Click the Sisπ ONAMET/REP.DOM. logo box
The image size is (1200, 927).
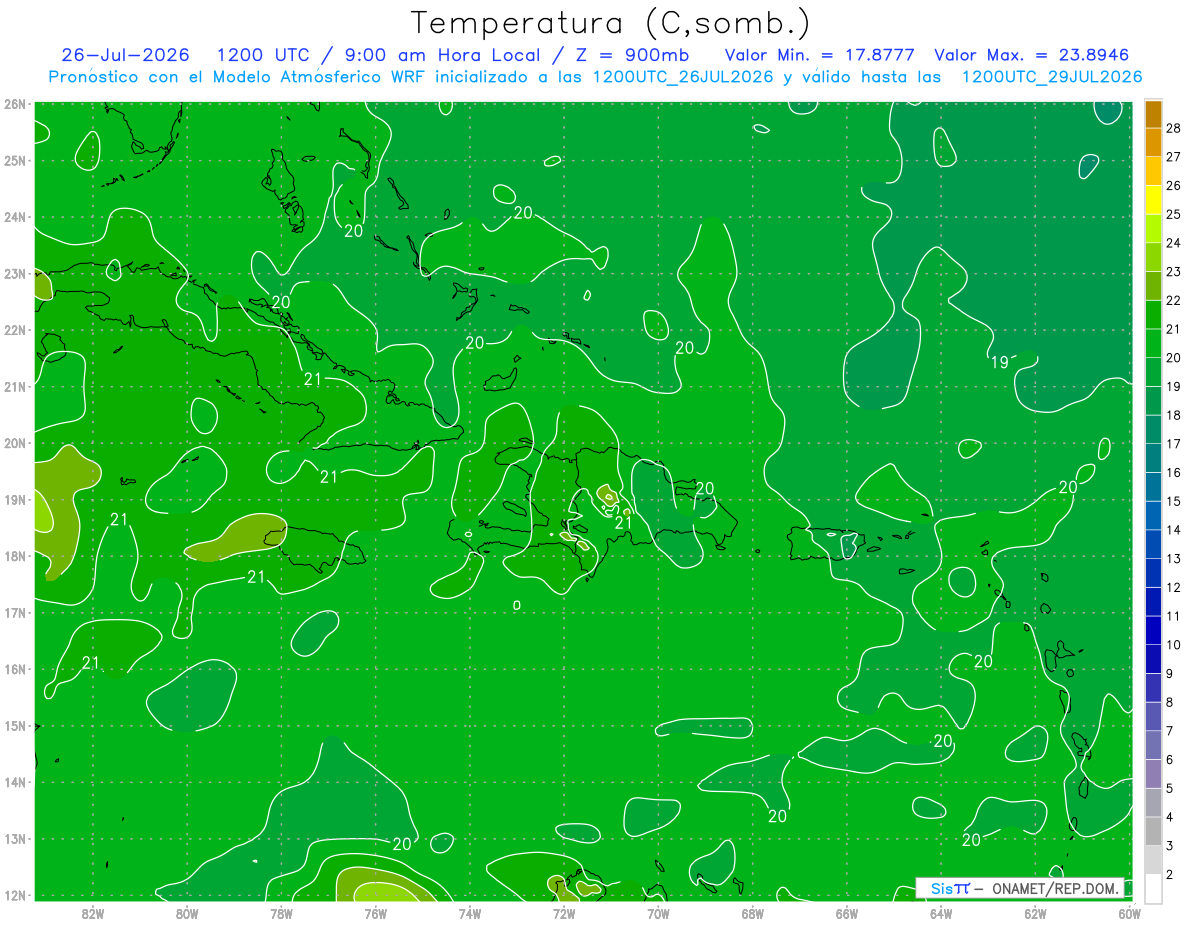1019,888
